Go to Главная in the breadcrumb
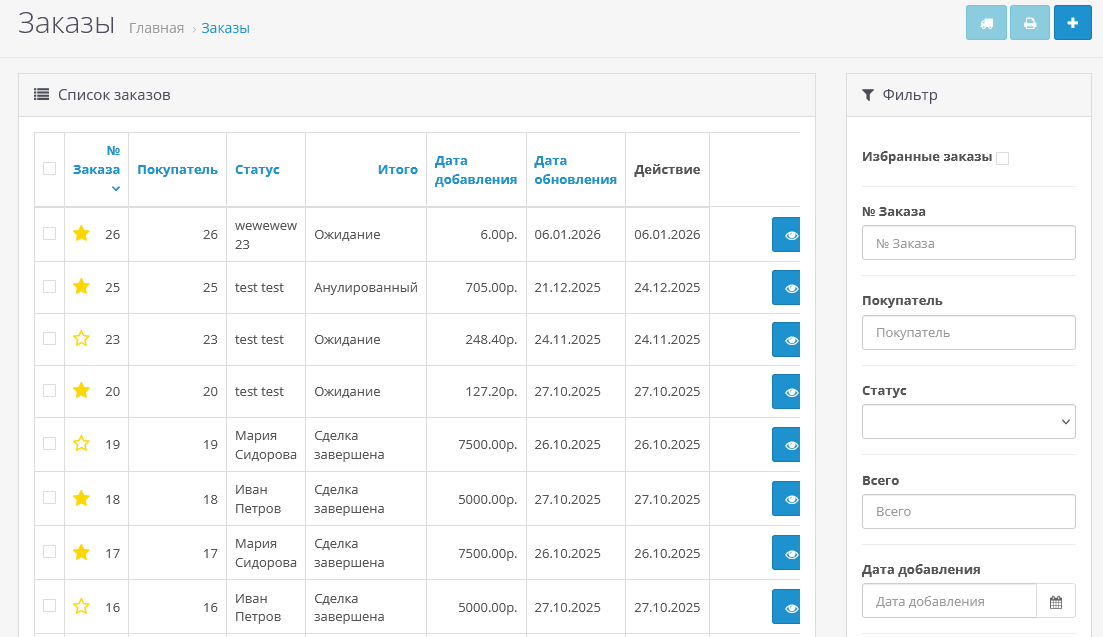 coord(156,28)
